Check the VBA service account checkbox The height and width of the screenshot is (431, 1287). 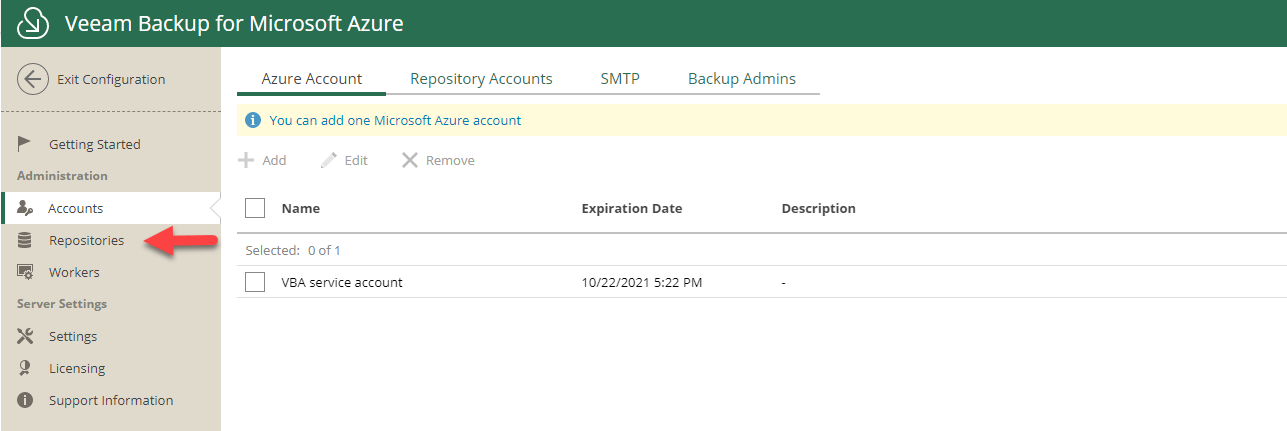tap(255, 282)
